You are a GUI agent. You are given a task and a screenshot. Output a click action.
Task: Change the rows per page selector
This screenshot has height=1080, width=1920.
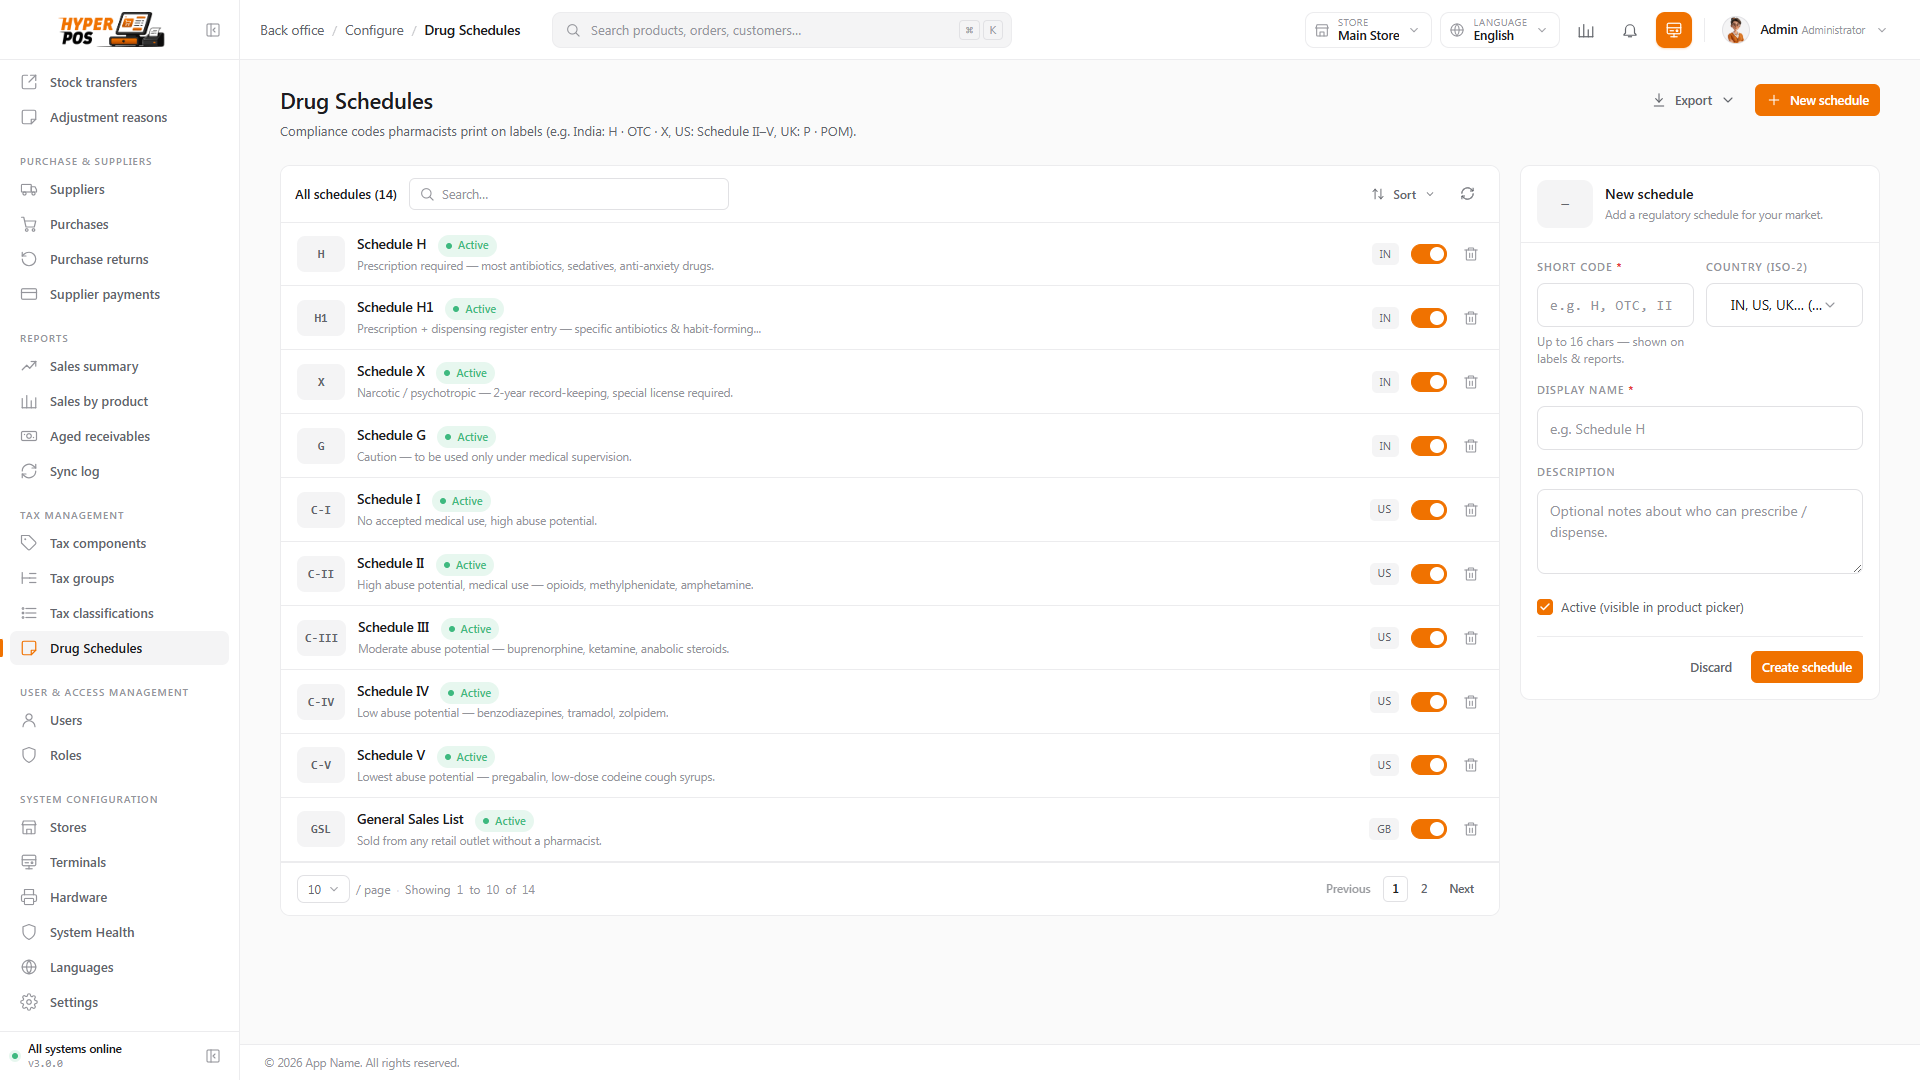click(323, 889)
